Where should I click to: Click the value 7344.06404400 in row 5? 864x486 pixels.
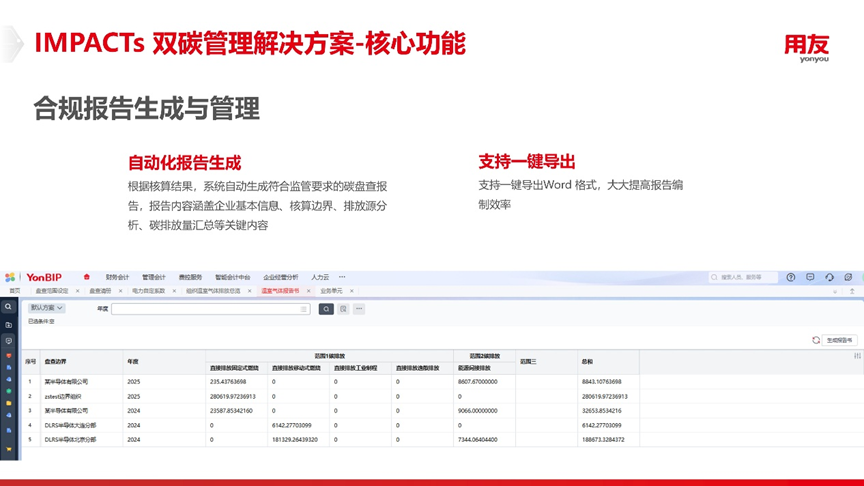[x=478, y=440]
